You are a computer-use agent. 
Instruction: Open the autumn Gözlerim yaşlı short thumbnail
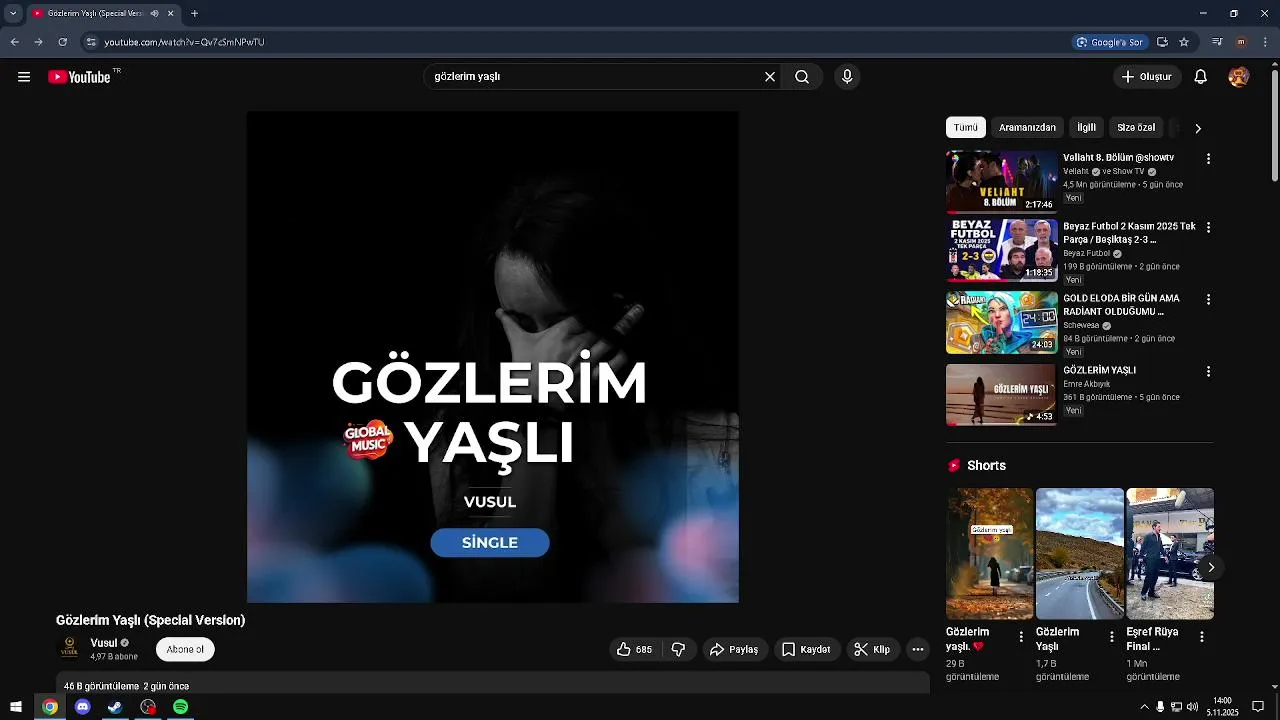[990, 554]
